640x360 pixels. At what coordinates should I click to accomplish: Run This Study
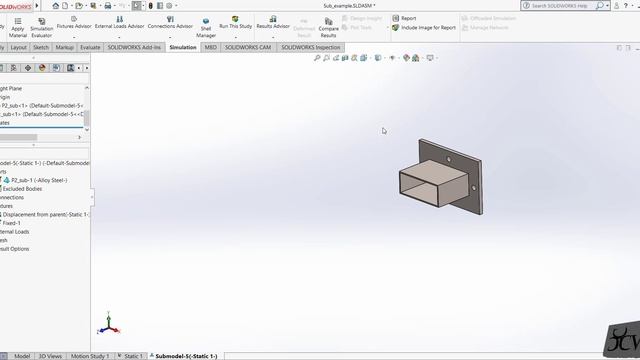(x=236, y=22)
